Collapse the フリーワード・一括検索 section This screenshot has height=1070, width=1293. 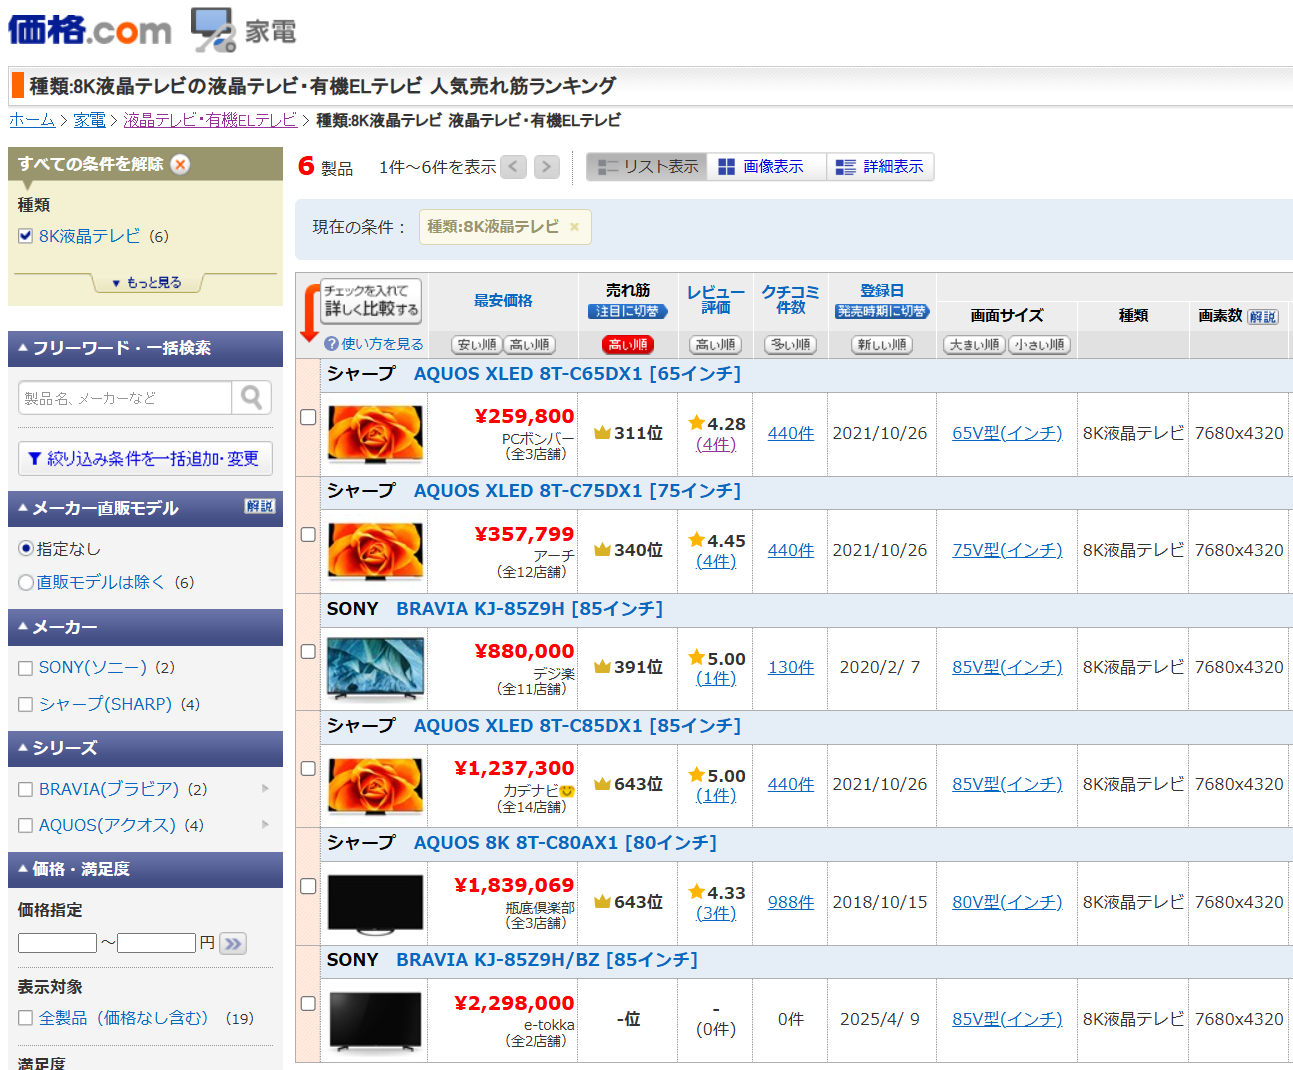[145, 348]
